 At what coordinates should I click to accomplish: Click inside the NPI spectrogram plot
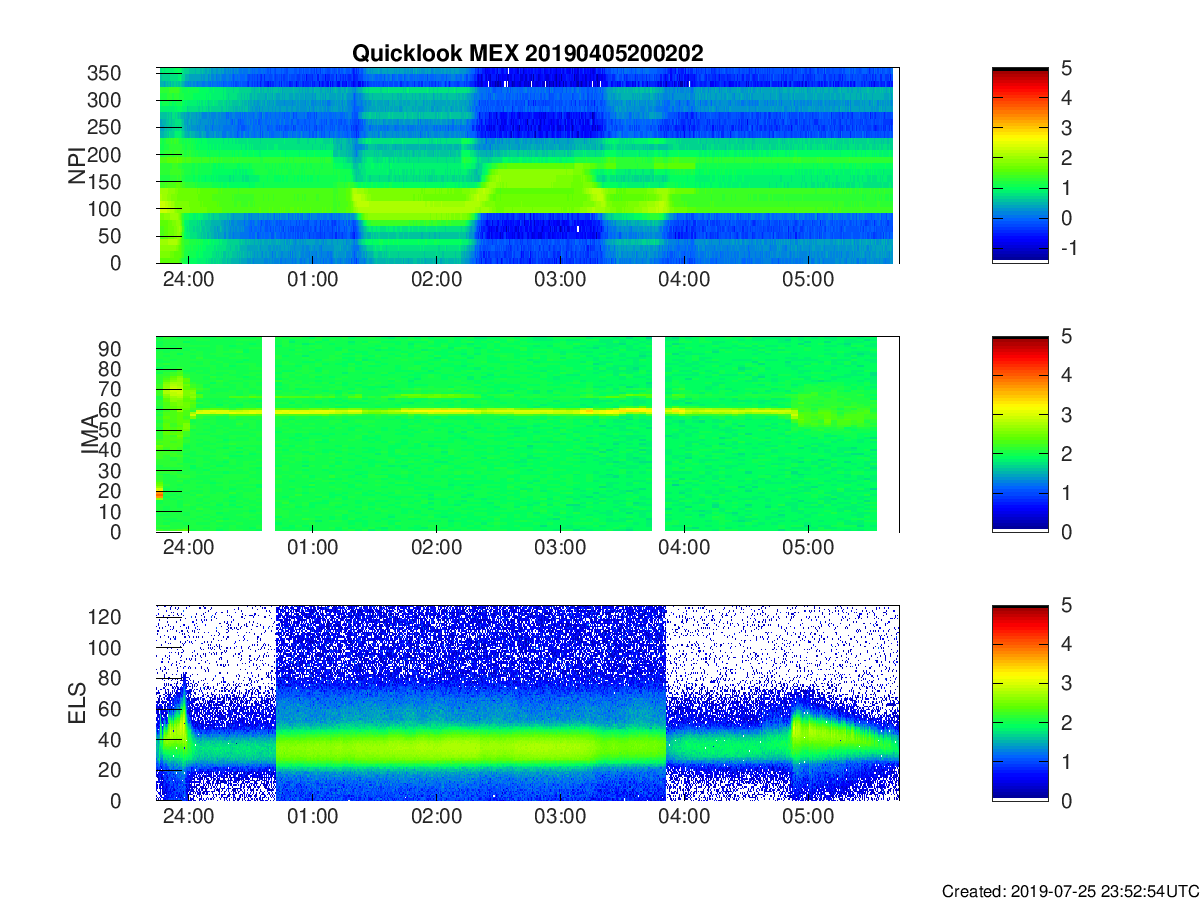pyautogui.click(x=527, y=165)
